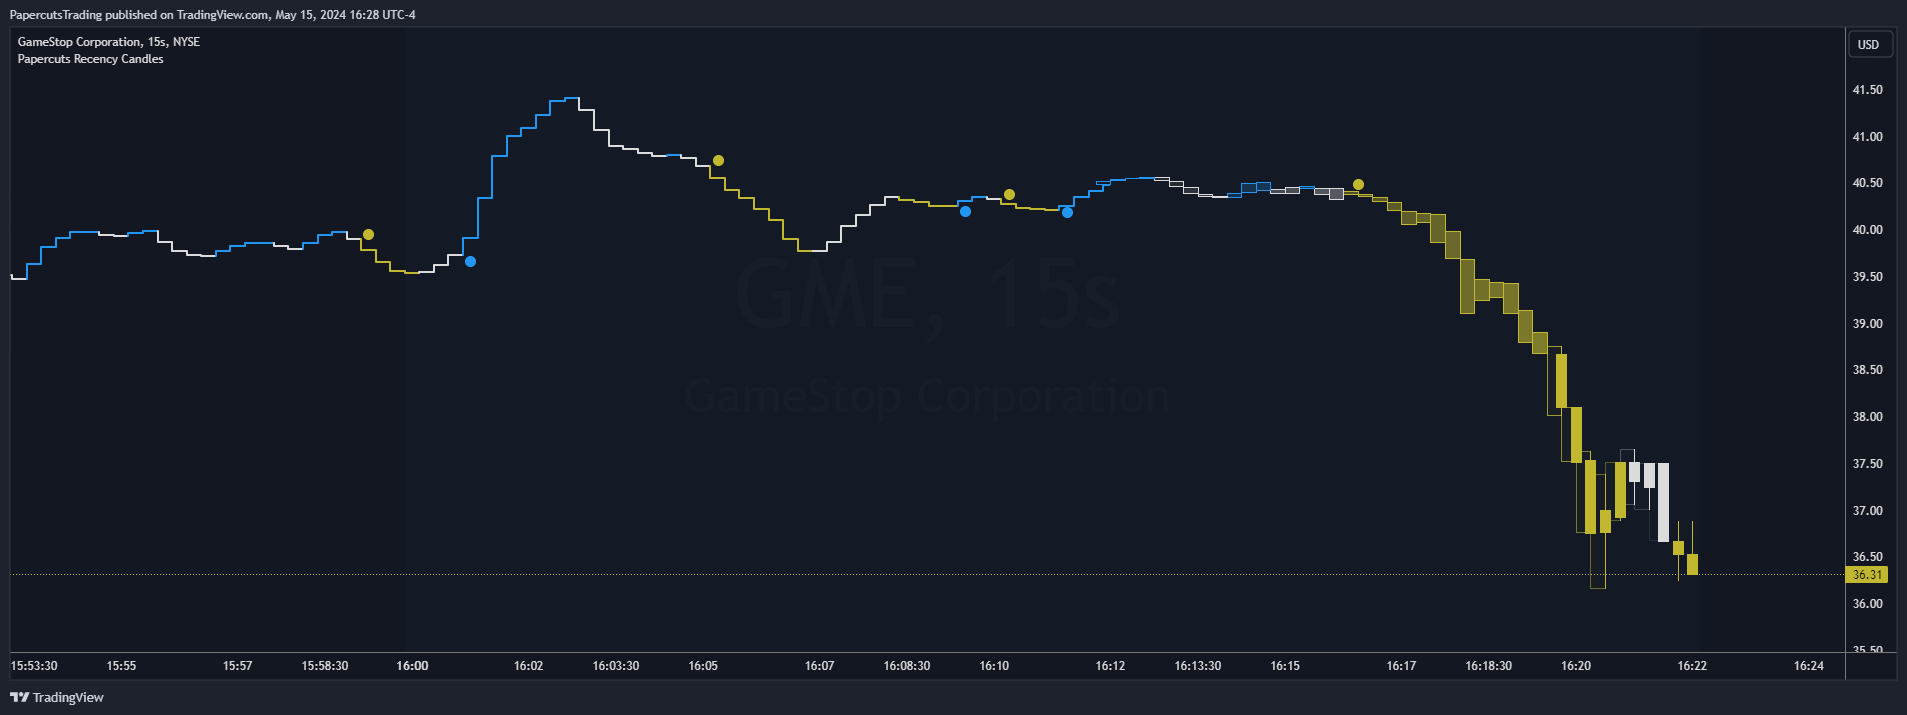Click the 37.50 price axis label
This screenshot has height=715, width=1907.
click(1867, 464)
